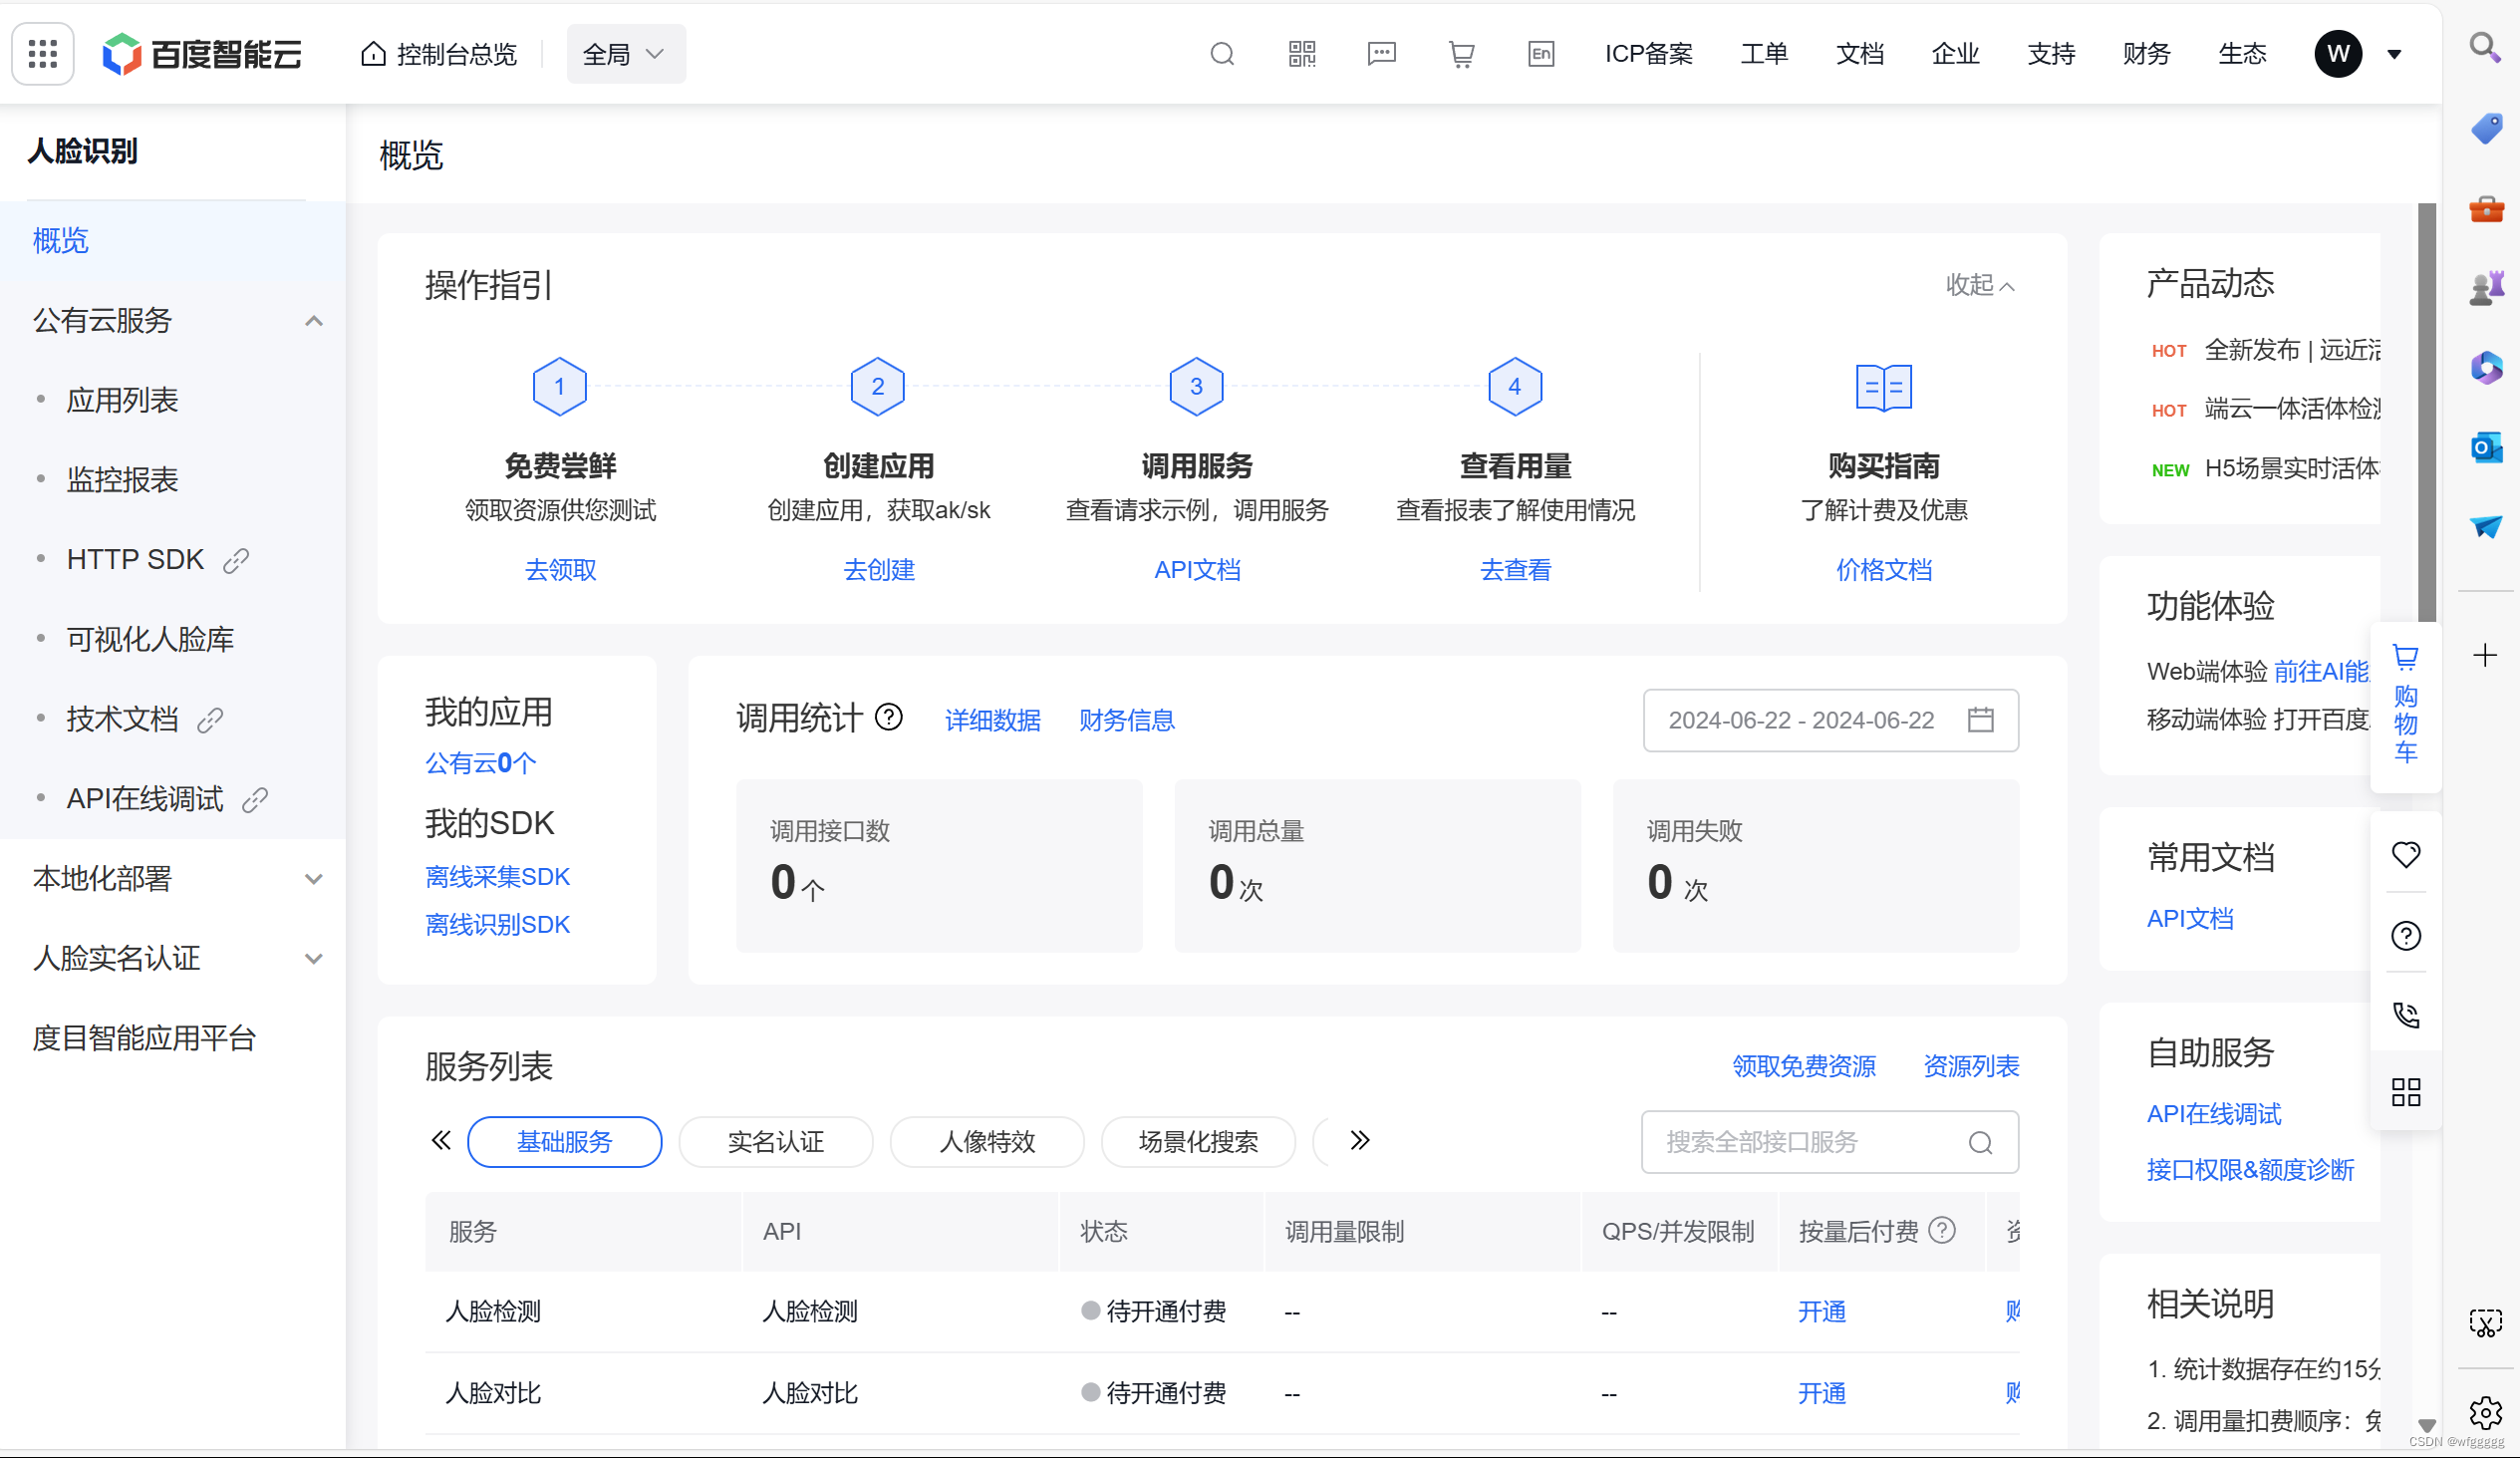Viewport: 2520px width, 1458px height.
Task: Open the 详细数据 link
Action: tap(992, 720)
